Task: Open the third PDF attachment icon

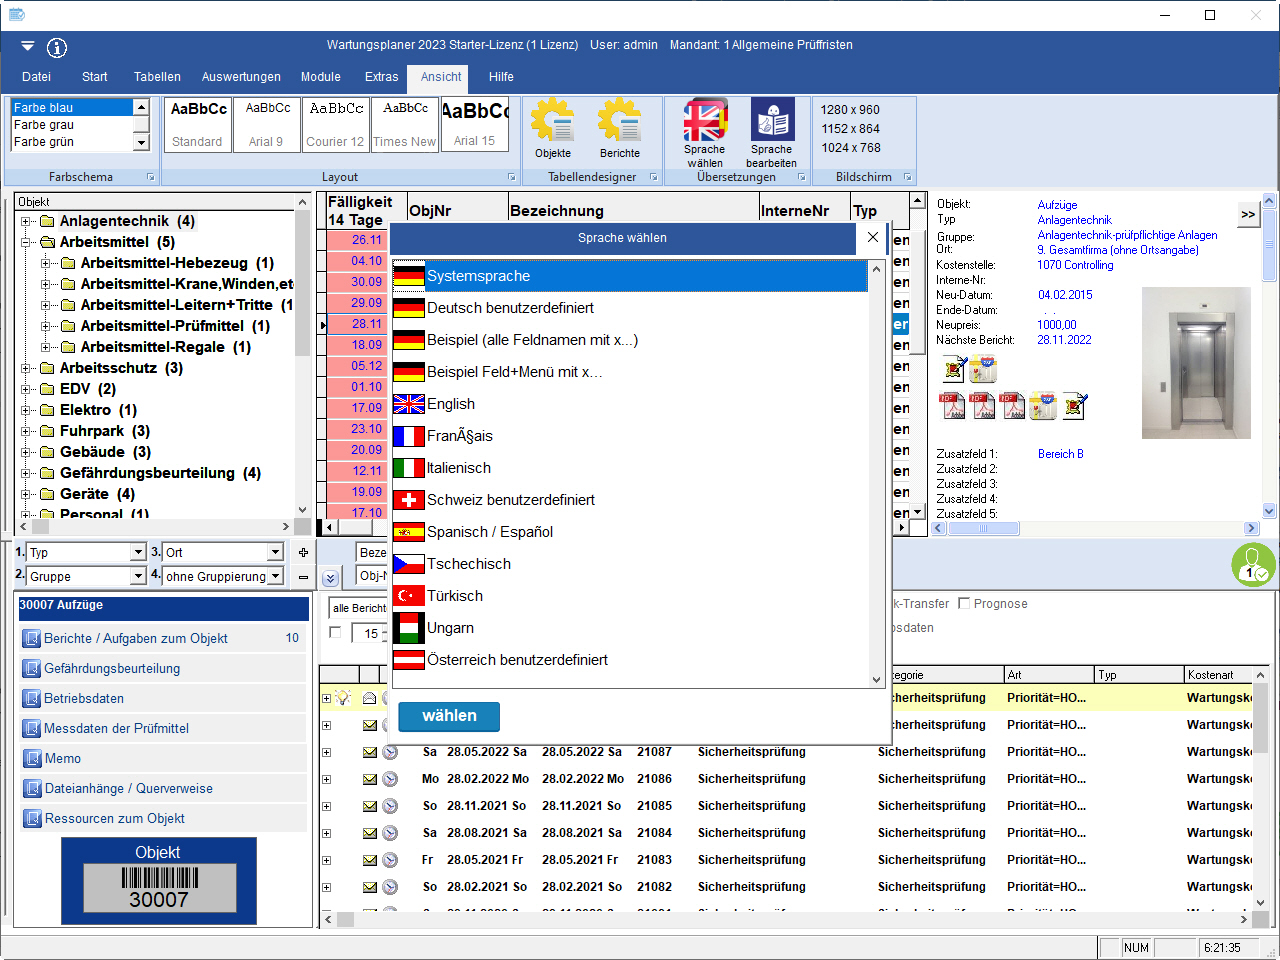Action: (1013, 405)
